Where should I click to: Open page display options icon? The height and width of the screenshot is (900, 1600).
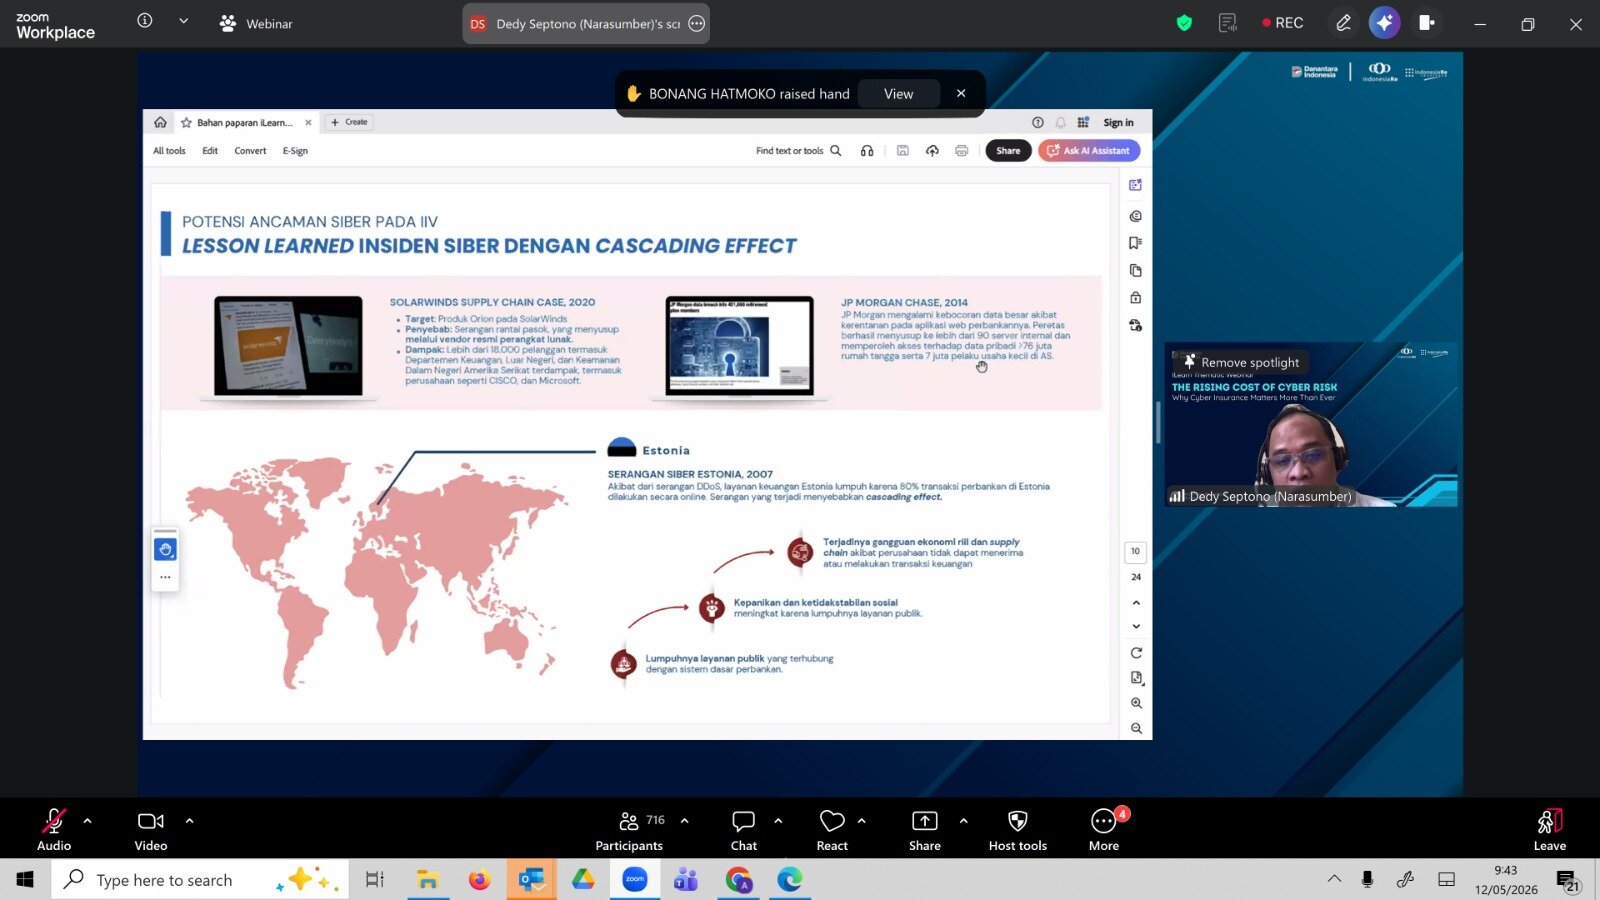click(1136, 678)
